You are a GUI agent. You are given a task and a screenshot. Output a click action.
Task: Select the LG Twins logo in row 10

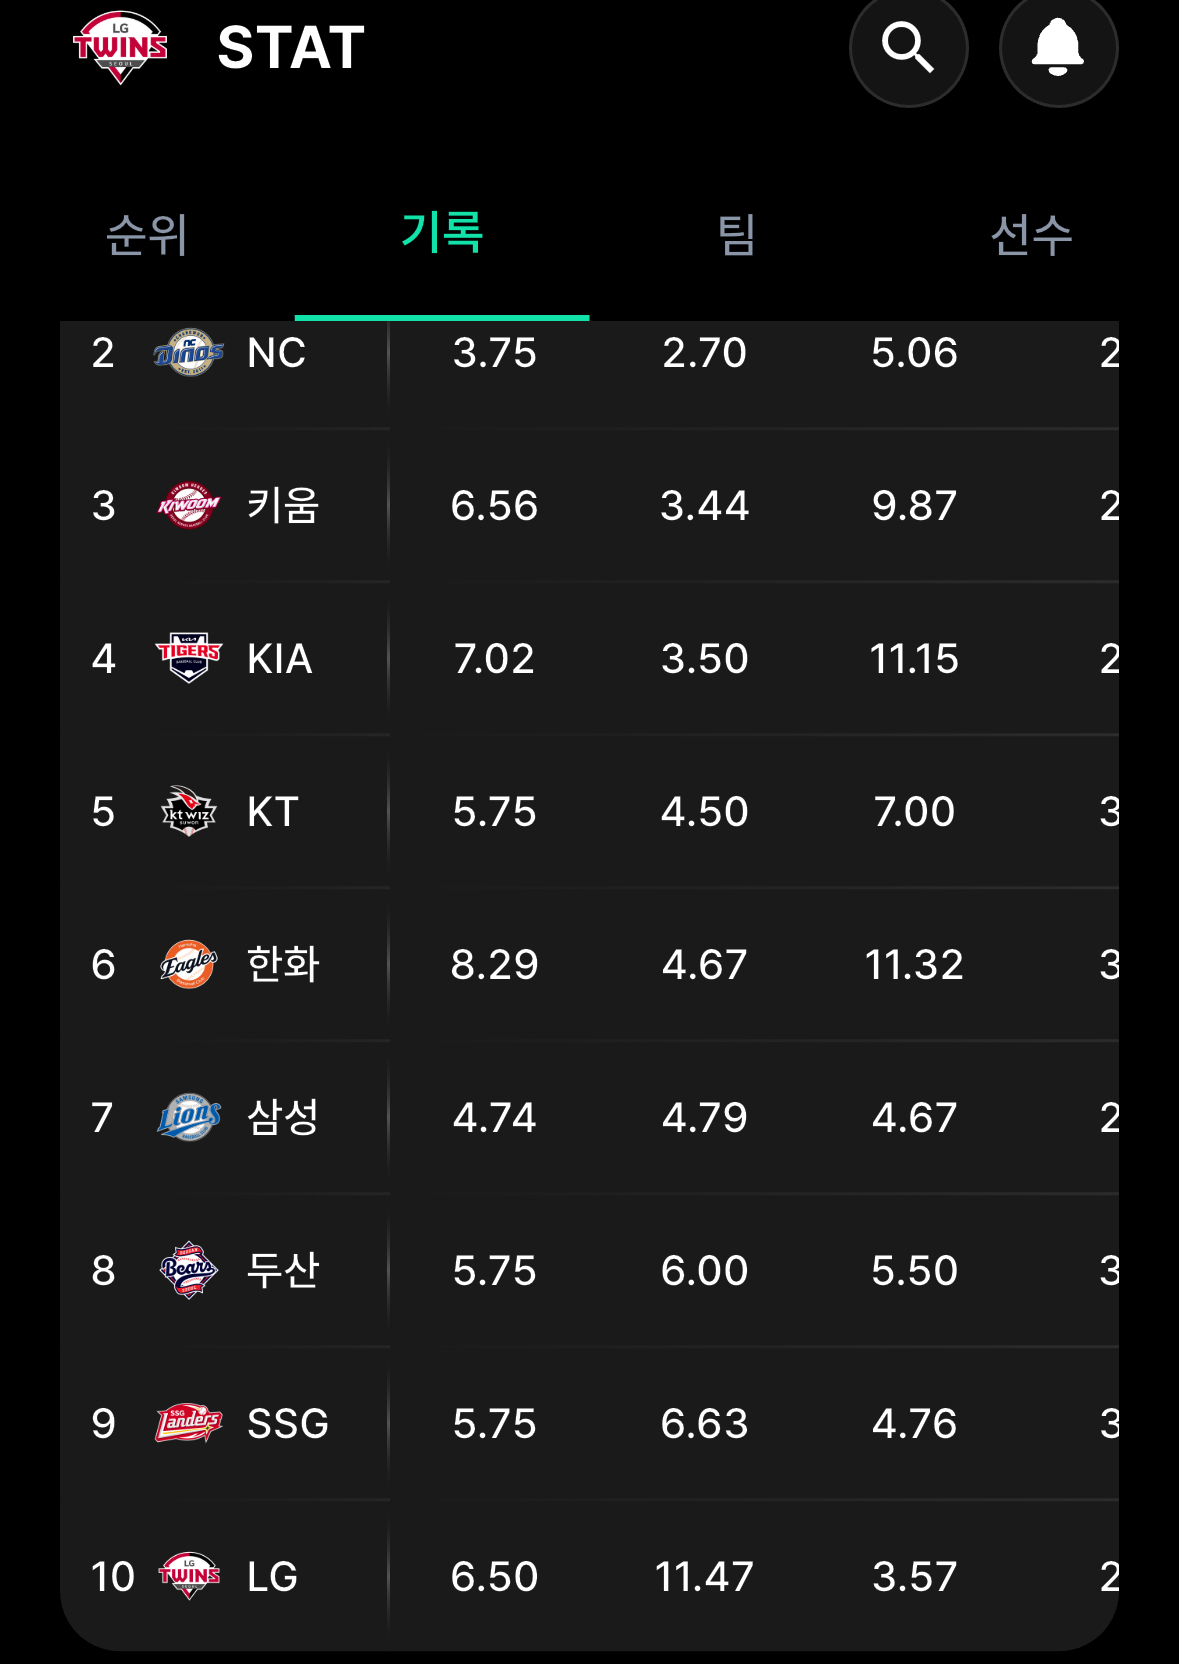pos(188,1576)
